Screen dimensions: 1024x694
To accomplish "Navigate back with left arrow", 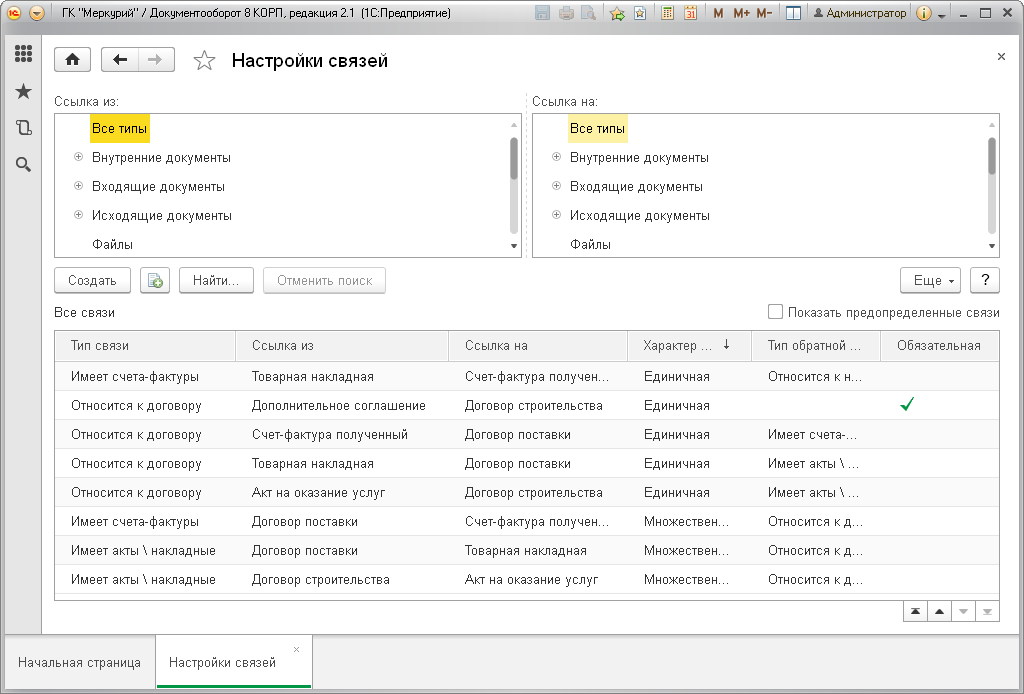I will 120,60.
